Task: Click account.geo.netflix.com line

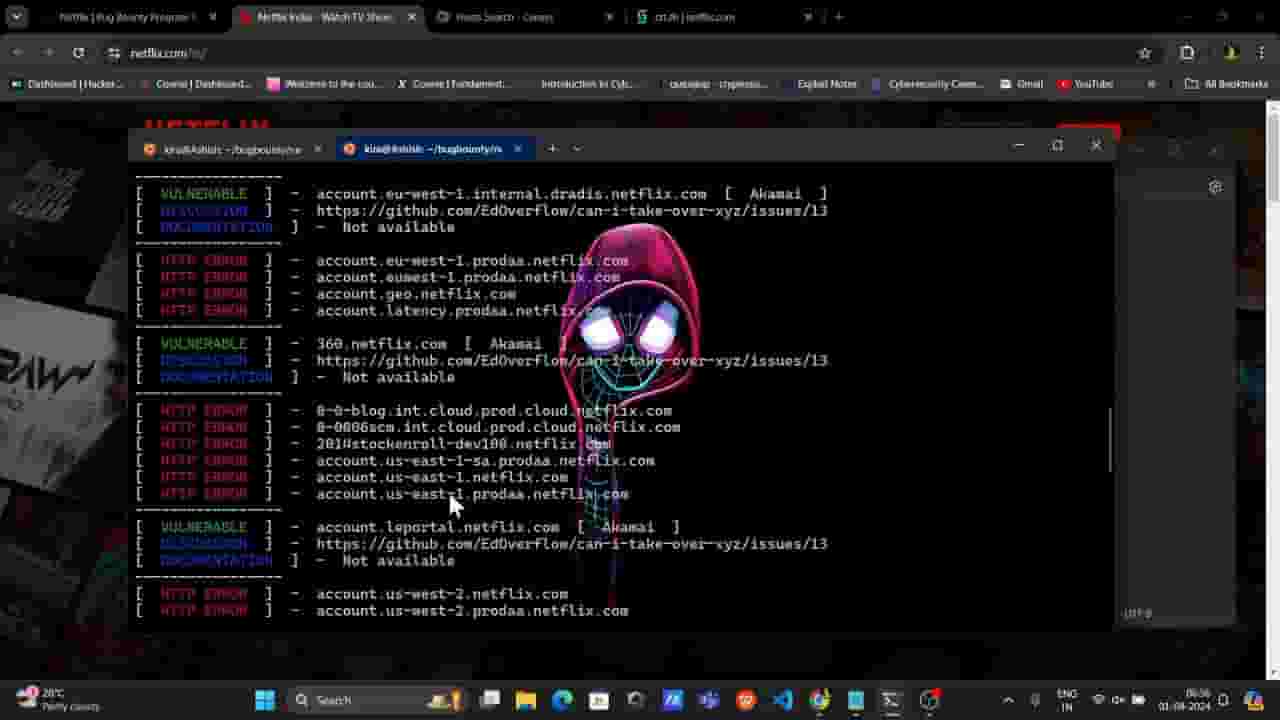Action: pyautogui.click(x=416, y=294)
